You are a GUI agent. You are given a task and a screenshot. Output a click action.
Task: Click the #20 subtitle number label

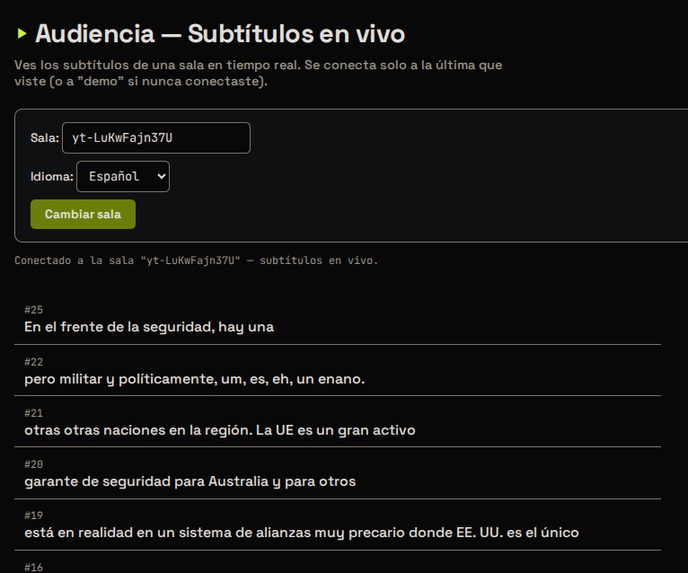pos(34,464)
